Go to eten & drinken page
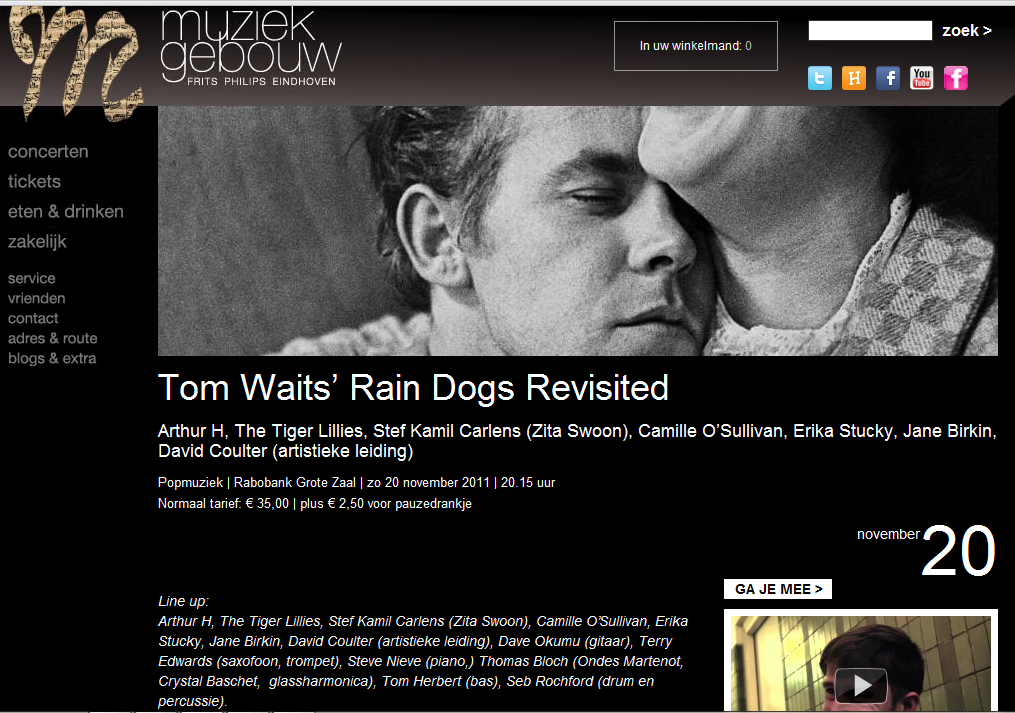The image size is (1015, 713). coord(65,212)
